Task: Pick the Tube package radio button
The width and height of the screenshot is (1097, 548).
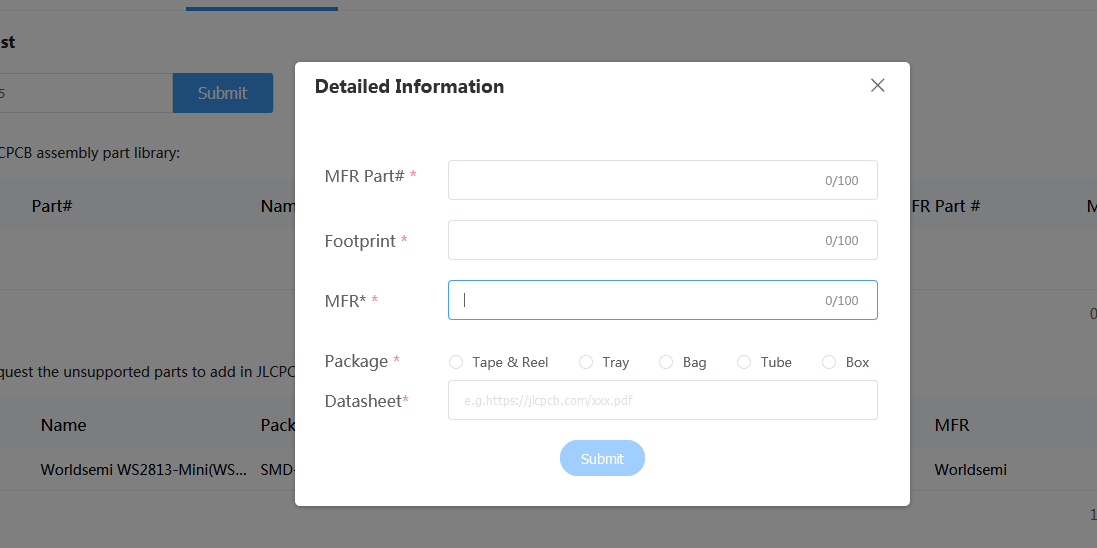Action: click(744, 362)
